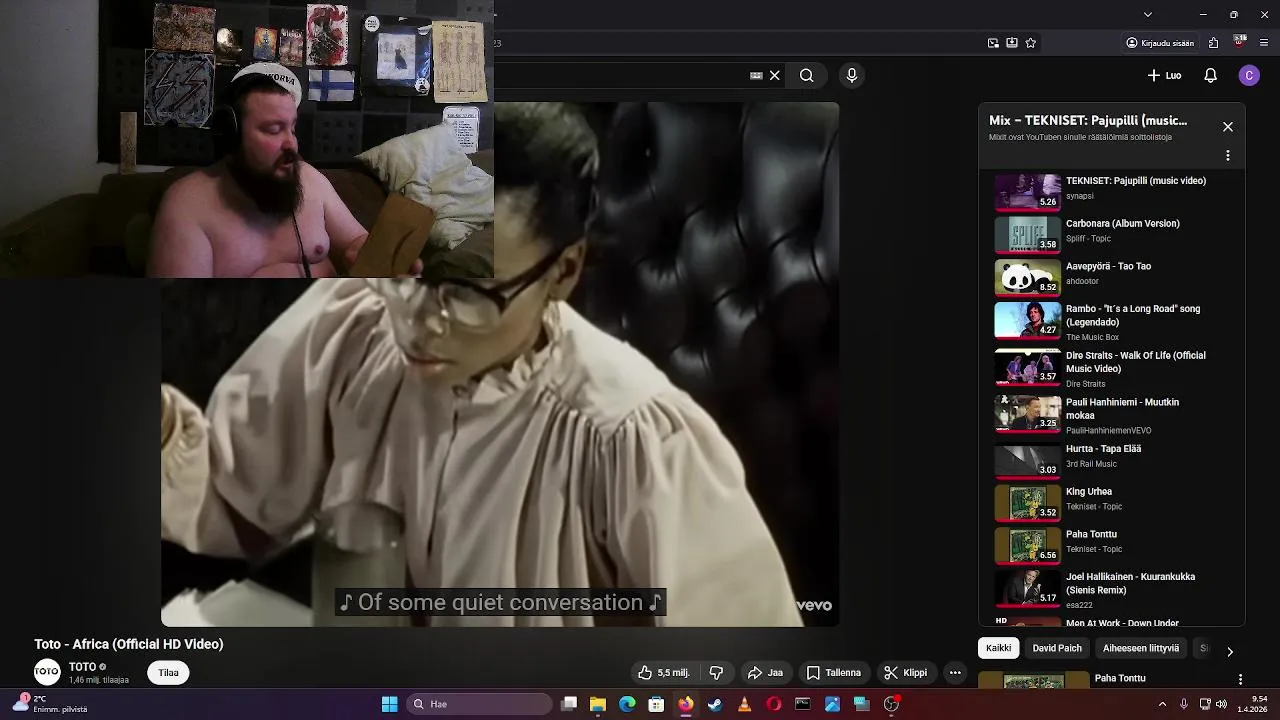Open the Mix playlist three-dot options
The width and height of the screenshot is (1280, 720).
[x=1228, y=156]
